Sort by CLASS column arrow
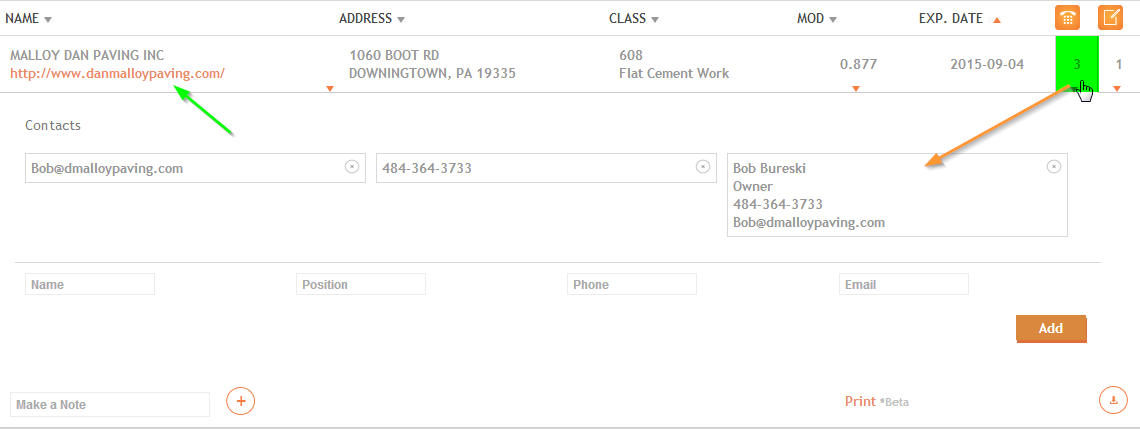Image resolution: width=1140 pixels, height=430 pixels. 655,20
